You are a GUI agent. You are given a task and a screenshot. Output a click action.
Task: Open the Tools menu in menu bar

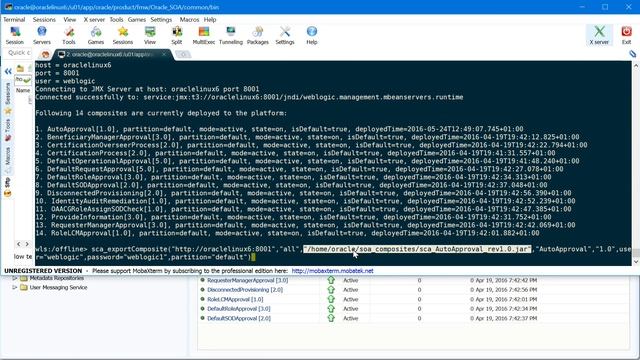(x=116, y=20)
